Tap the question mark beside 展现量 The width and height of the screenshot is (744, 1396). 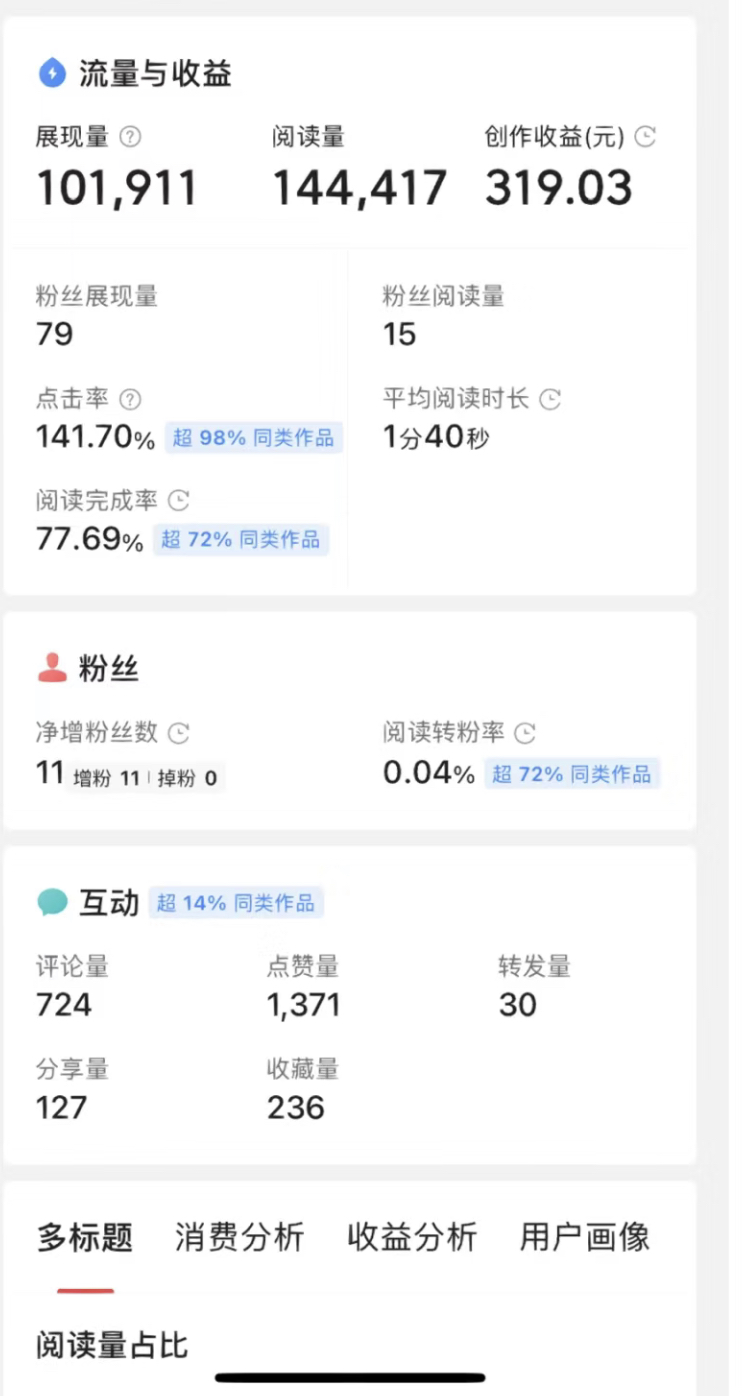pos(130,137)
